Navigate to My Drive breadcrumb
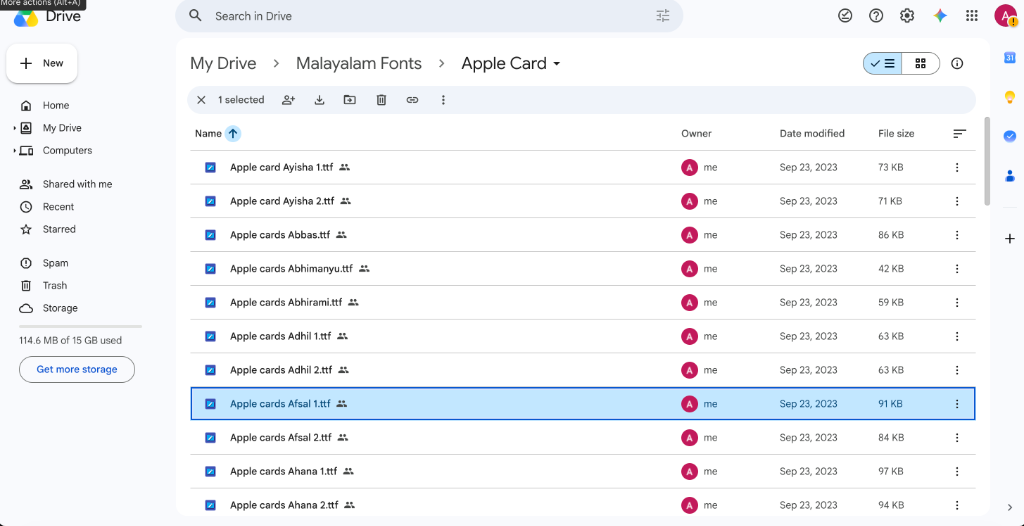1024x526 pixels. click(223, 63)
